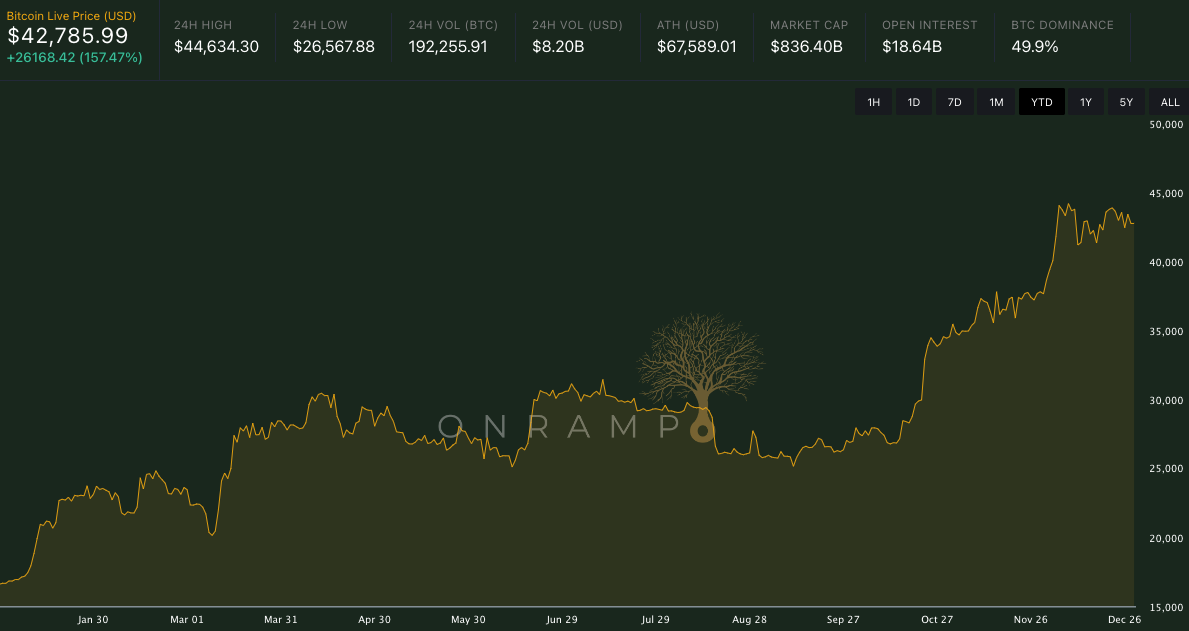Click the OPEN INTEREST value $18.64B
The image size is (1189, 631).
911,46
